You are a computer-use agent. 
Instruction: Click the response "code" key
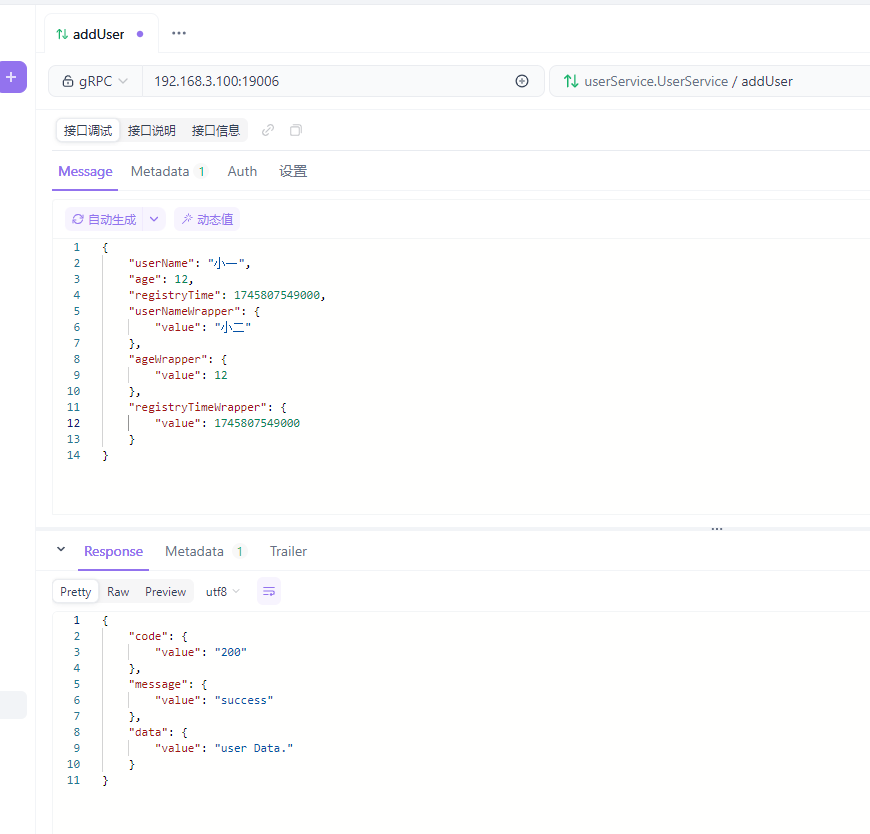tap(148, 636)
